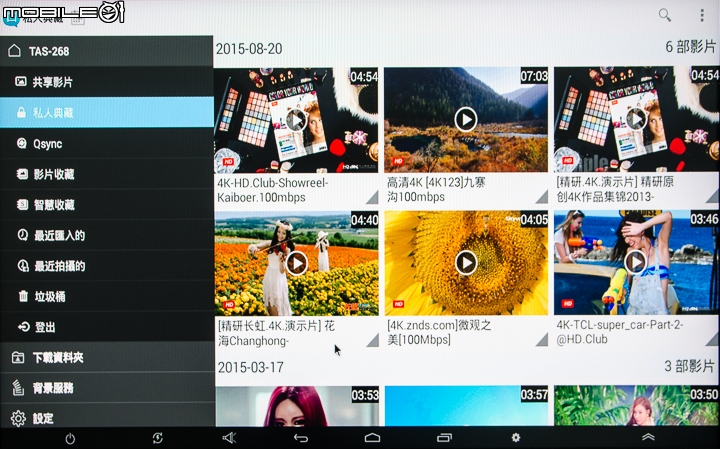Screen dimensions: 720x449
Task: Click the 最近匯入的 clock icon
Action: point(22,235)
